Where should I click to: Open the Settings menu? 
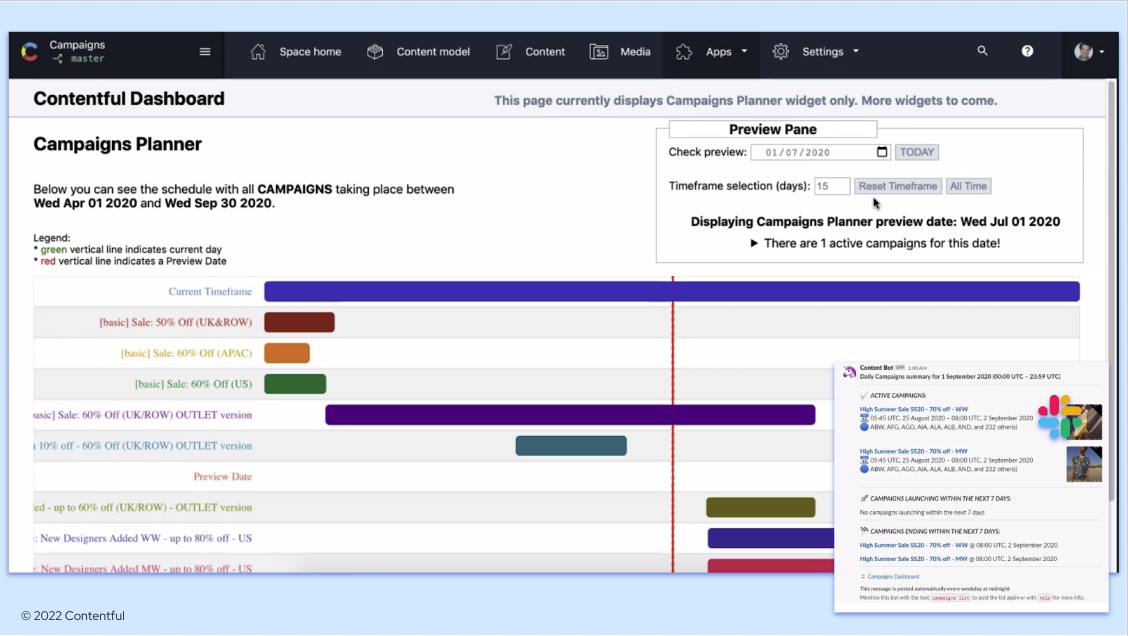[822, 52]
